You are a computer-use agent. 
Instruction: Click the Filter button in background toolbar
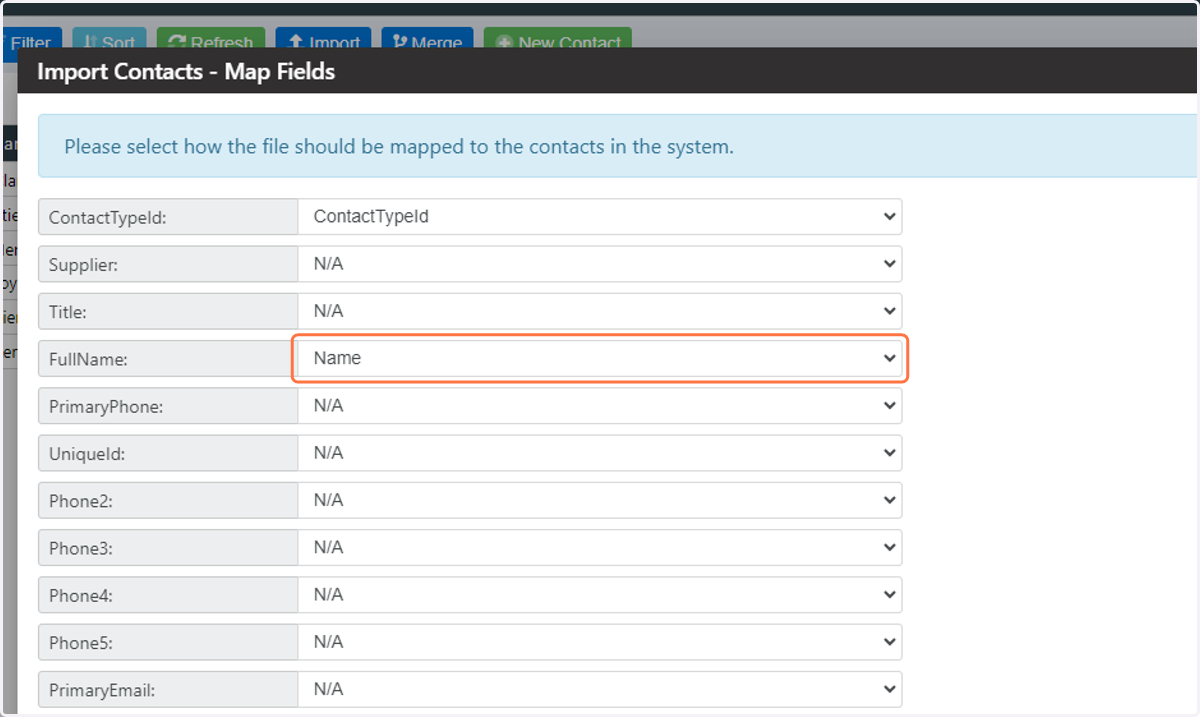(x=30, y=40)
